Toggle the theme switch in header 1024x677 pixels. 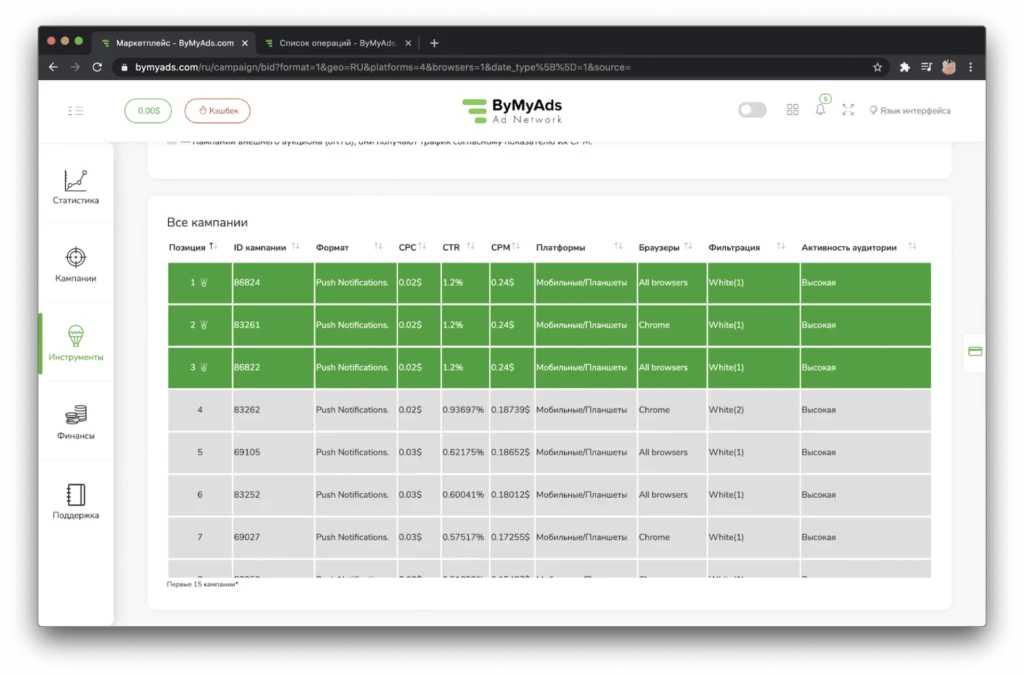click(752, 110)
